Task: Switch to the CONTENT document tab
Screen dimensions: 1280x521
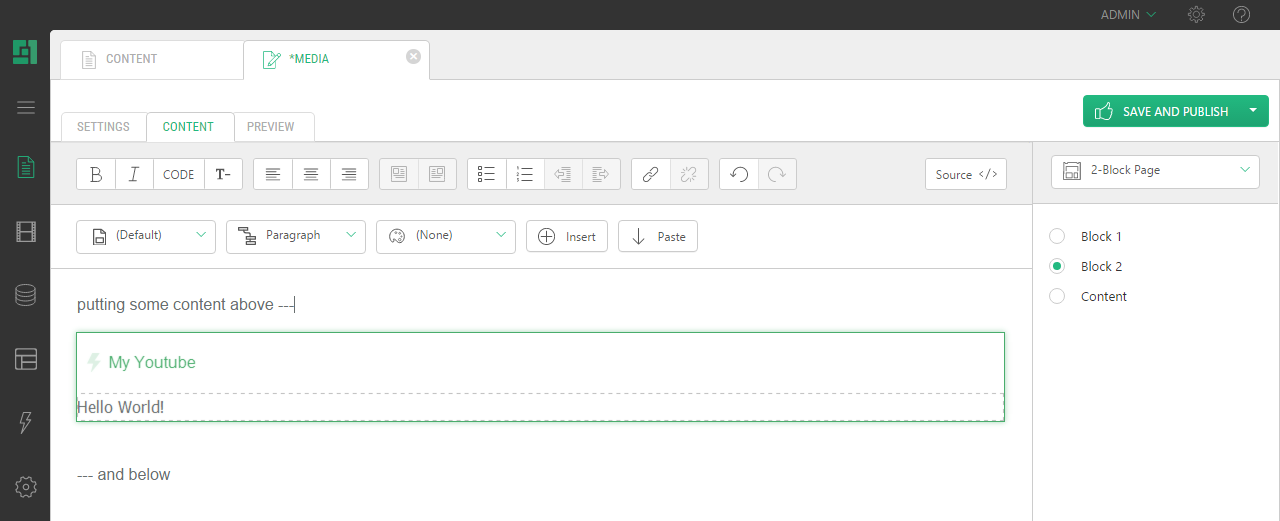Action: [x=151, y=59]
